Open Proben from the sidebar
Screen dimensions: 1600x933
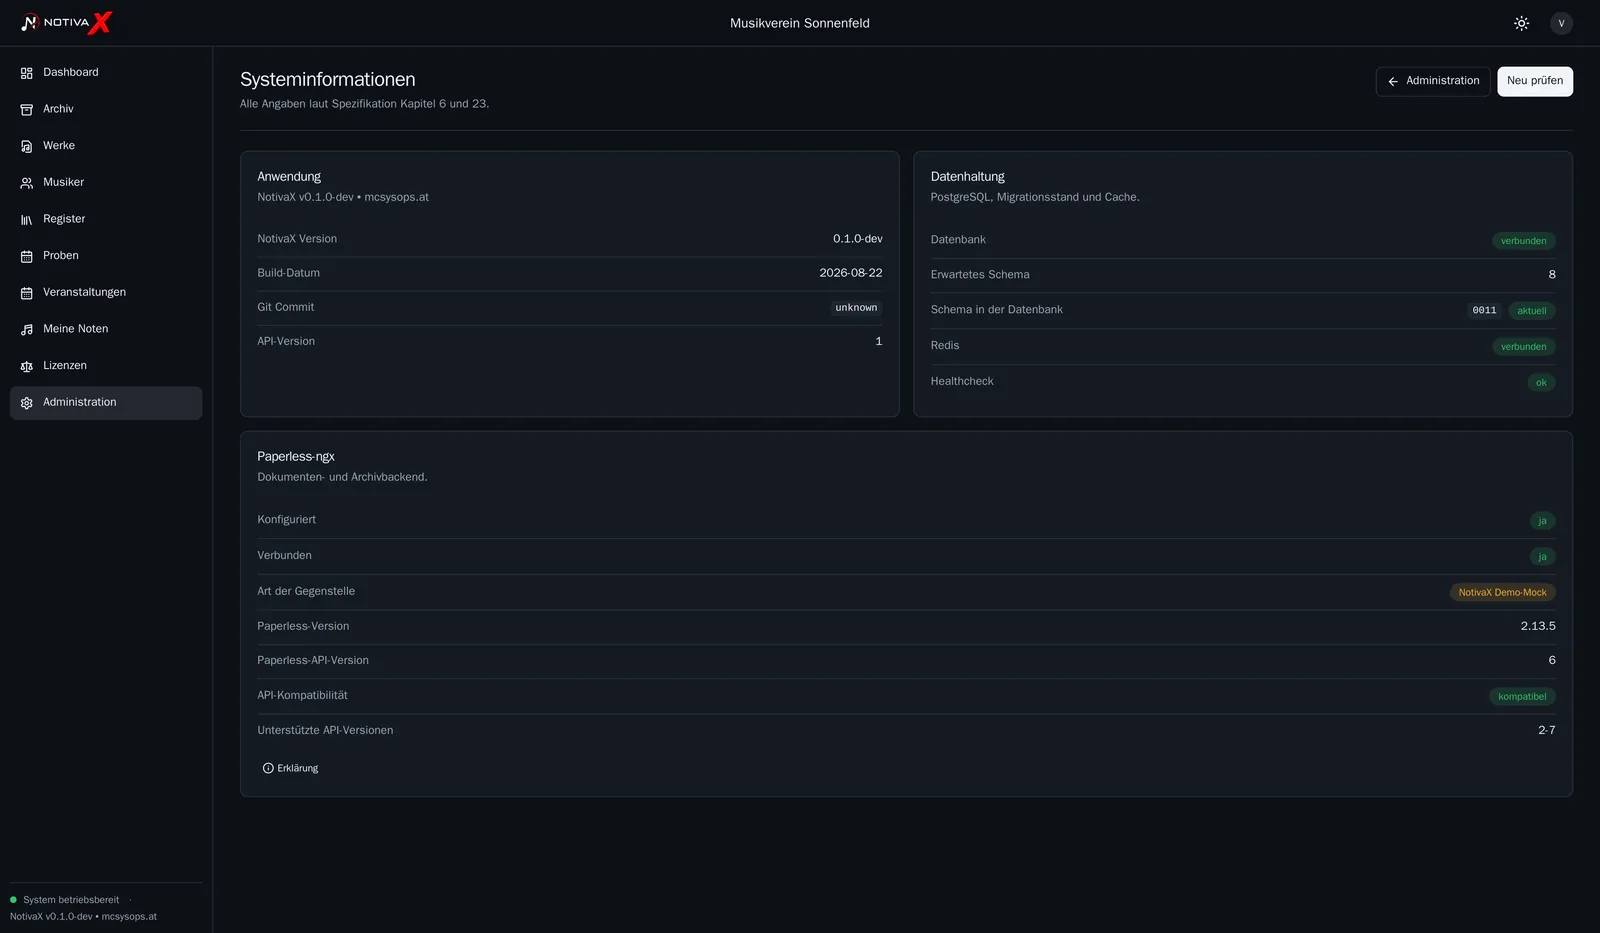(106, 256)
